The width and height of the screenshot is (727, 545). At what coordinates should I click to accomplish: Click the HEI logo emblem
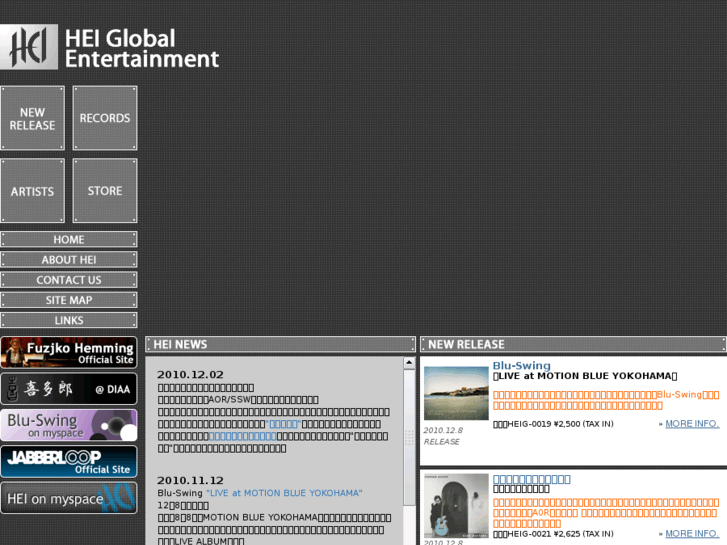[29, 47]
